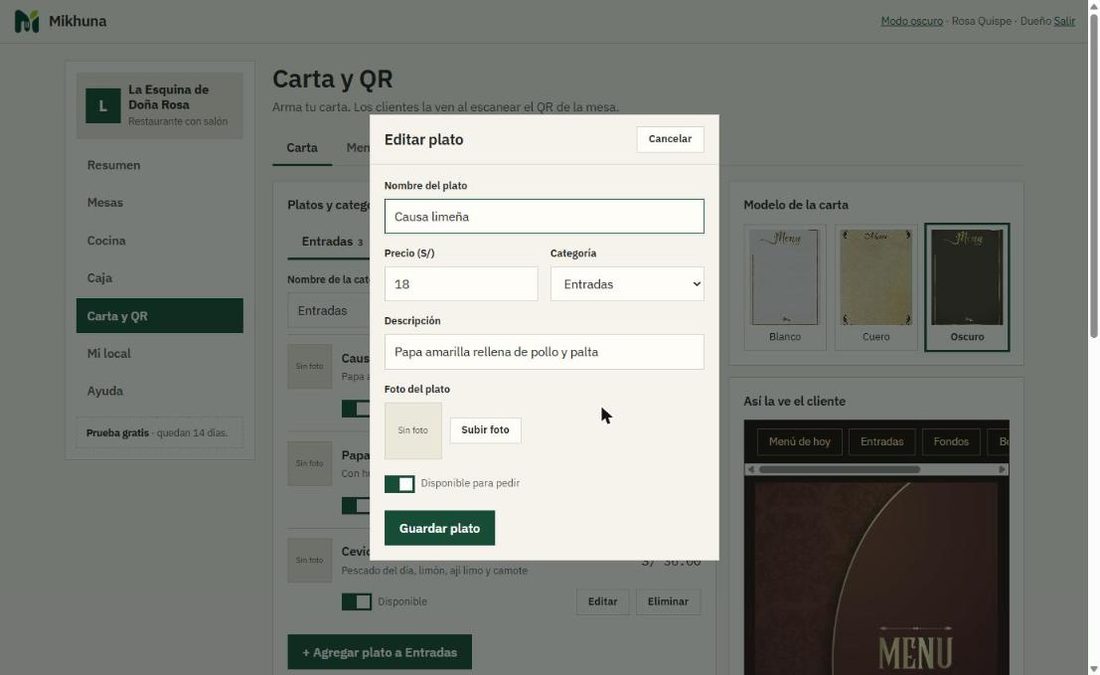The image size is (1100, 675).
Task: Click the Descripción input field
Action: [x=544, y=352]
